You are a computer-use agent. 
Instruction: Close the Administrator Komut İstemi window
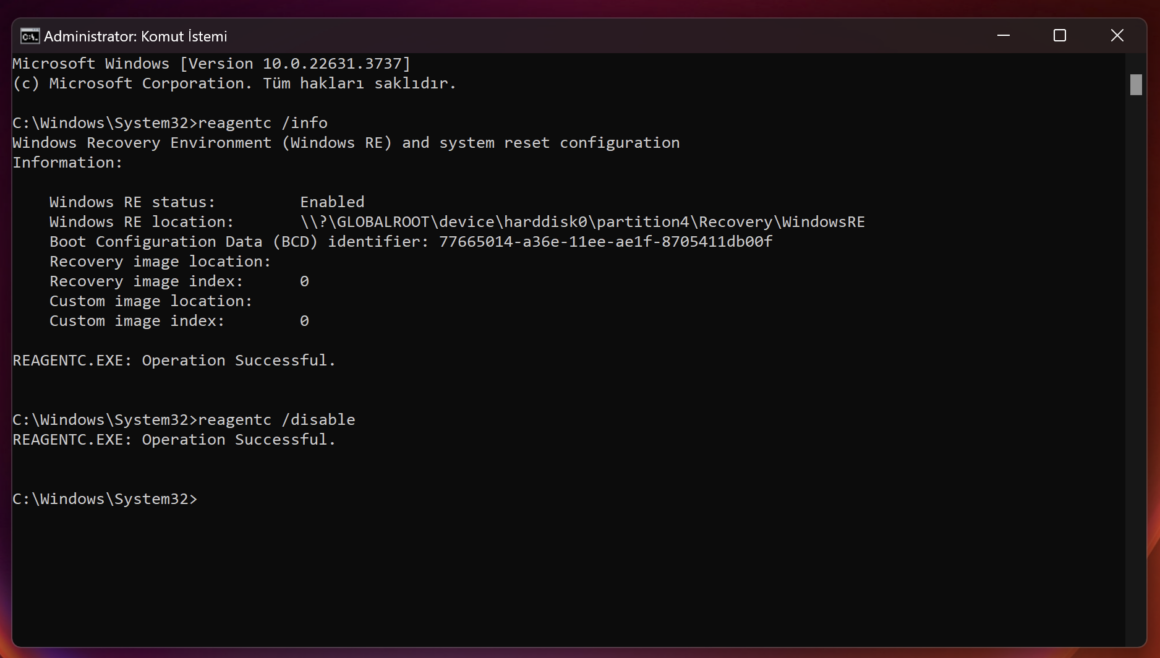coord(1117,36)
